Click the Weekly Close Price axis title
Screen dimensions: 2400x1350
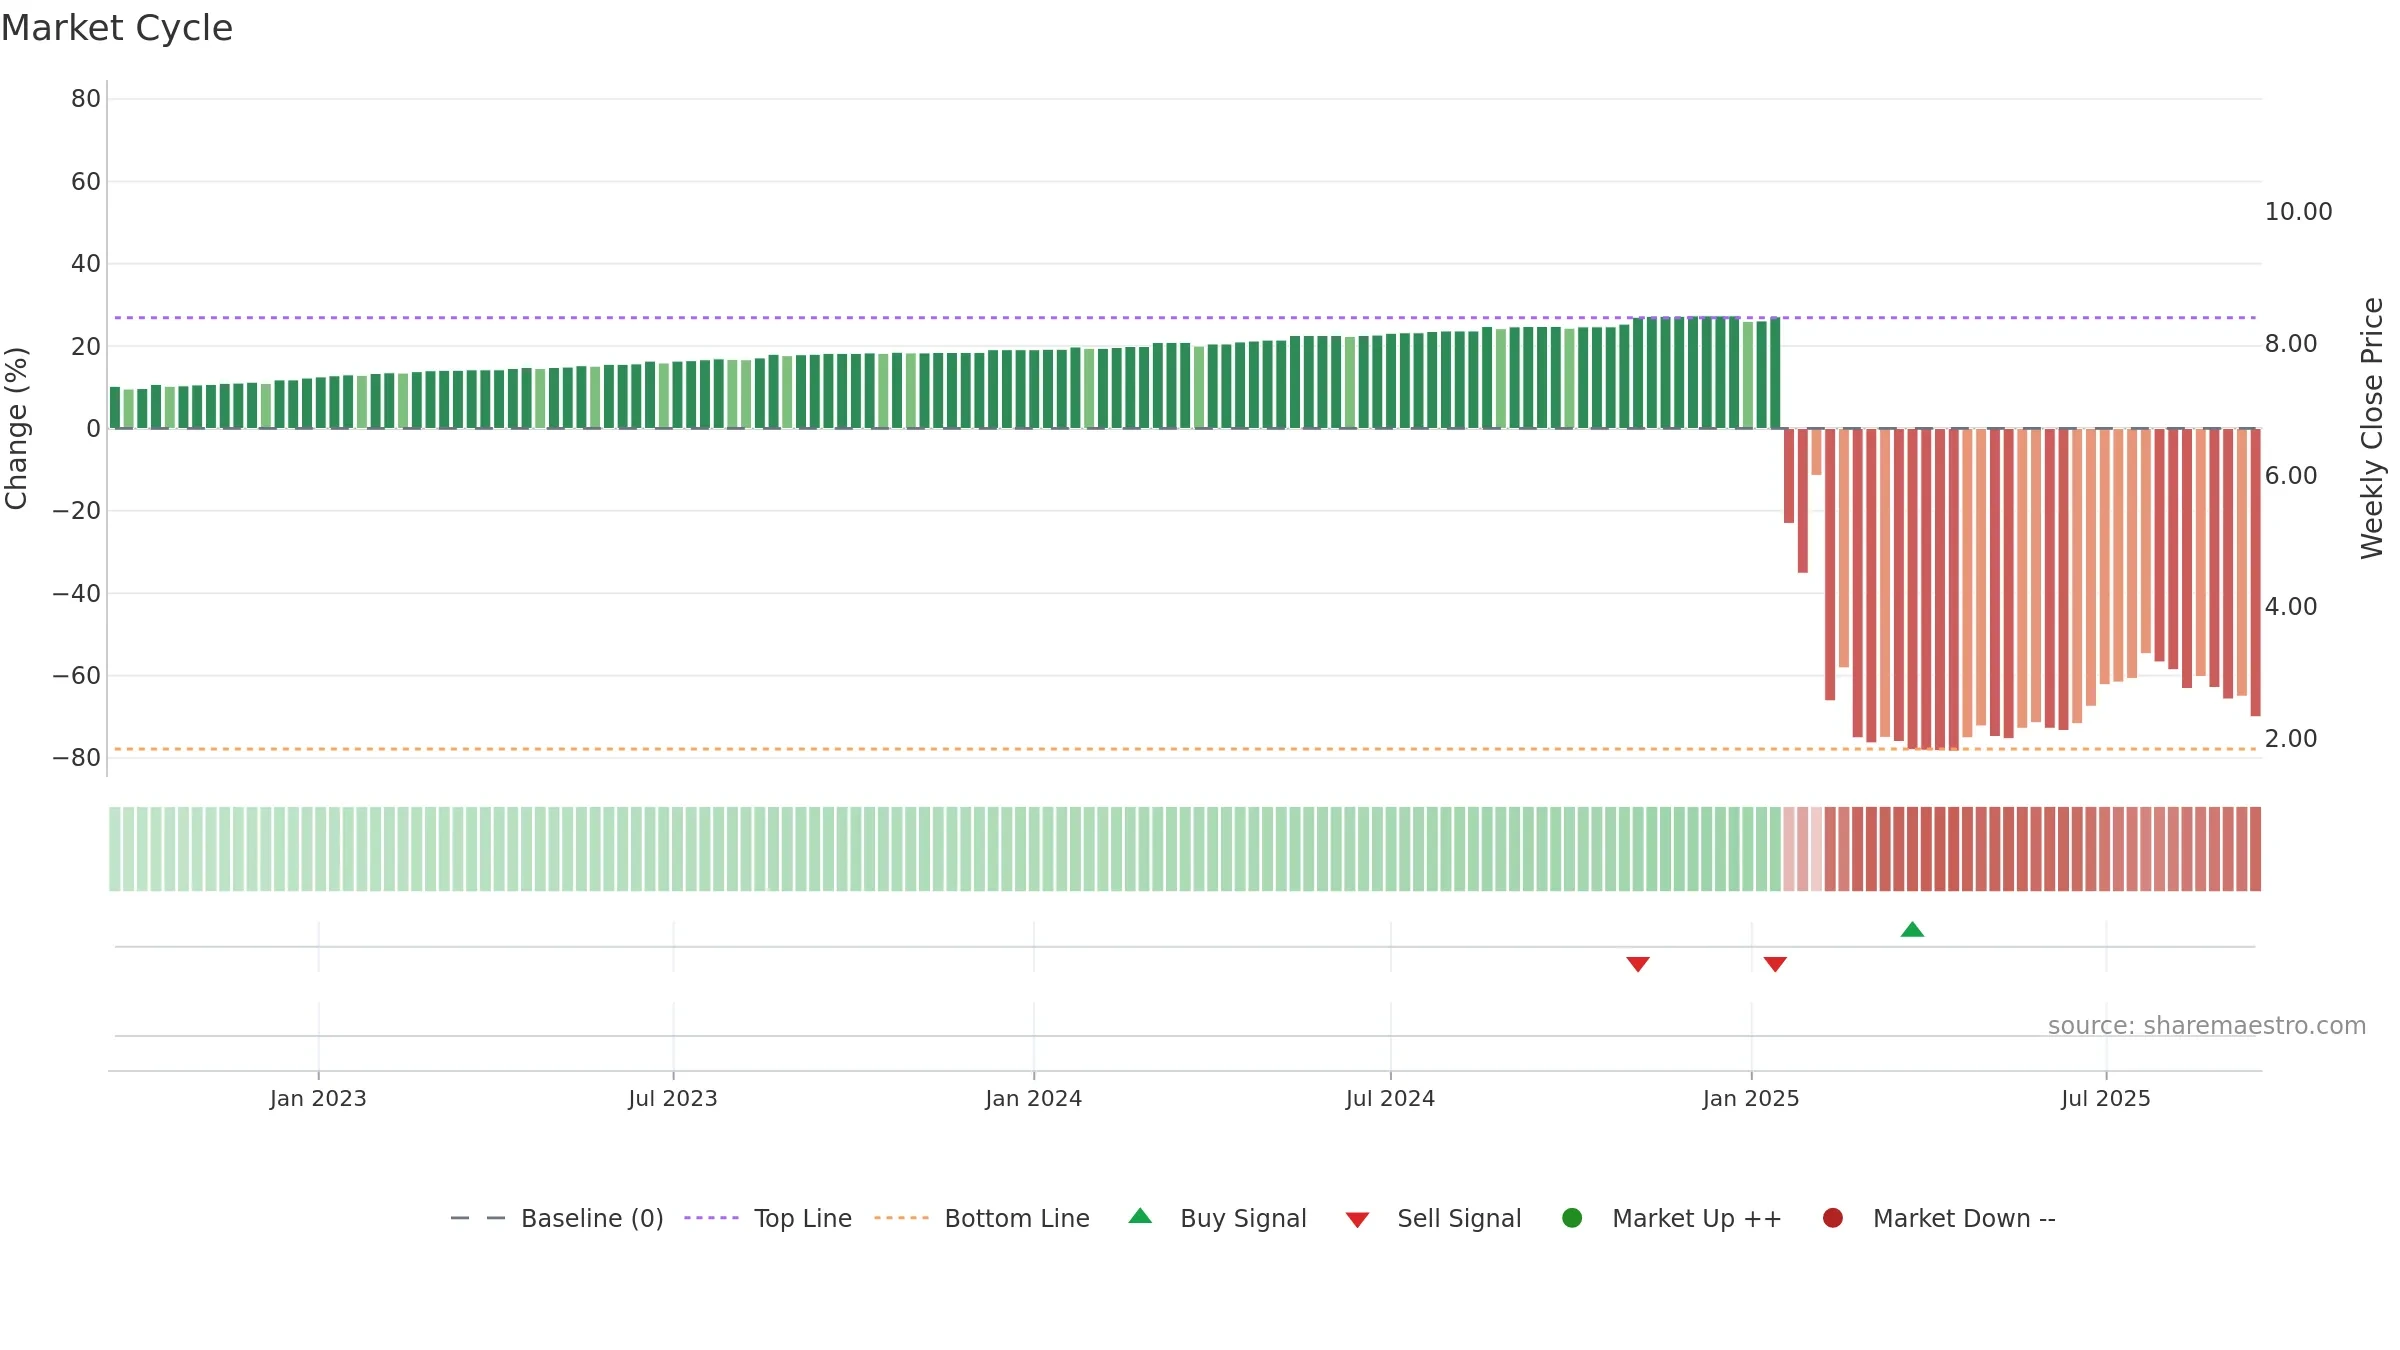click(x=2372, y=428)
